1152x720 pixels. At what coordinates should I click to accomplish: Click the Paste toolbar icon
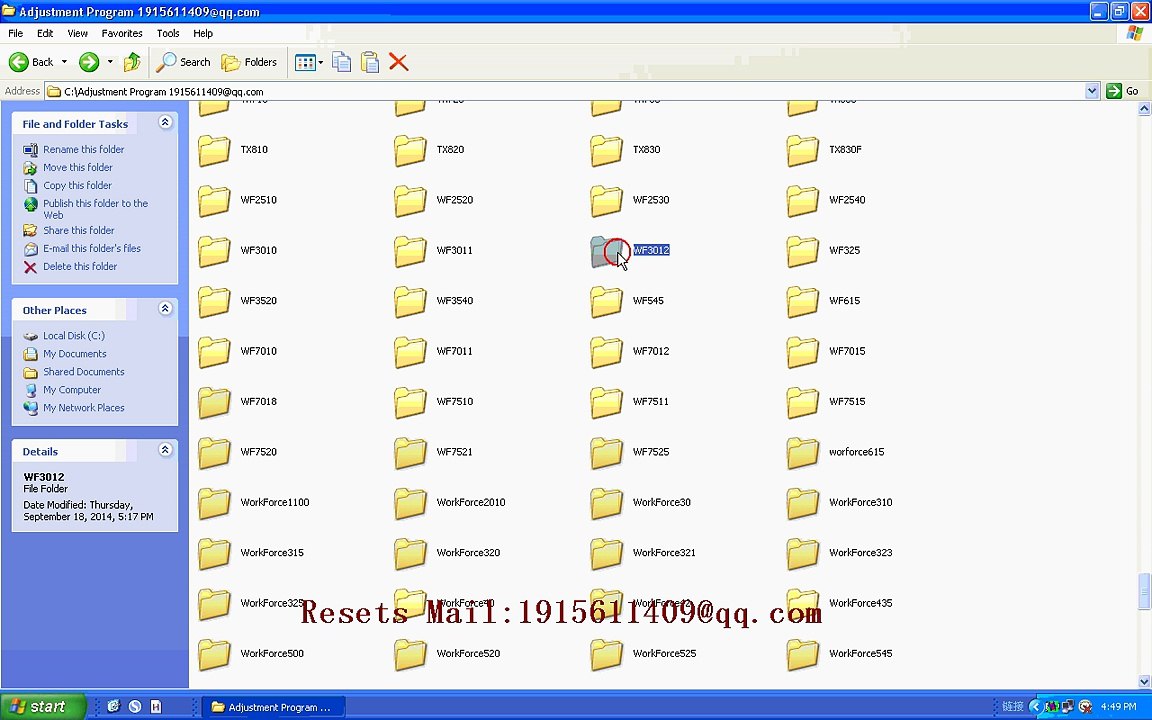click(x=370, y=62)
